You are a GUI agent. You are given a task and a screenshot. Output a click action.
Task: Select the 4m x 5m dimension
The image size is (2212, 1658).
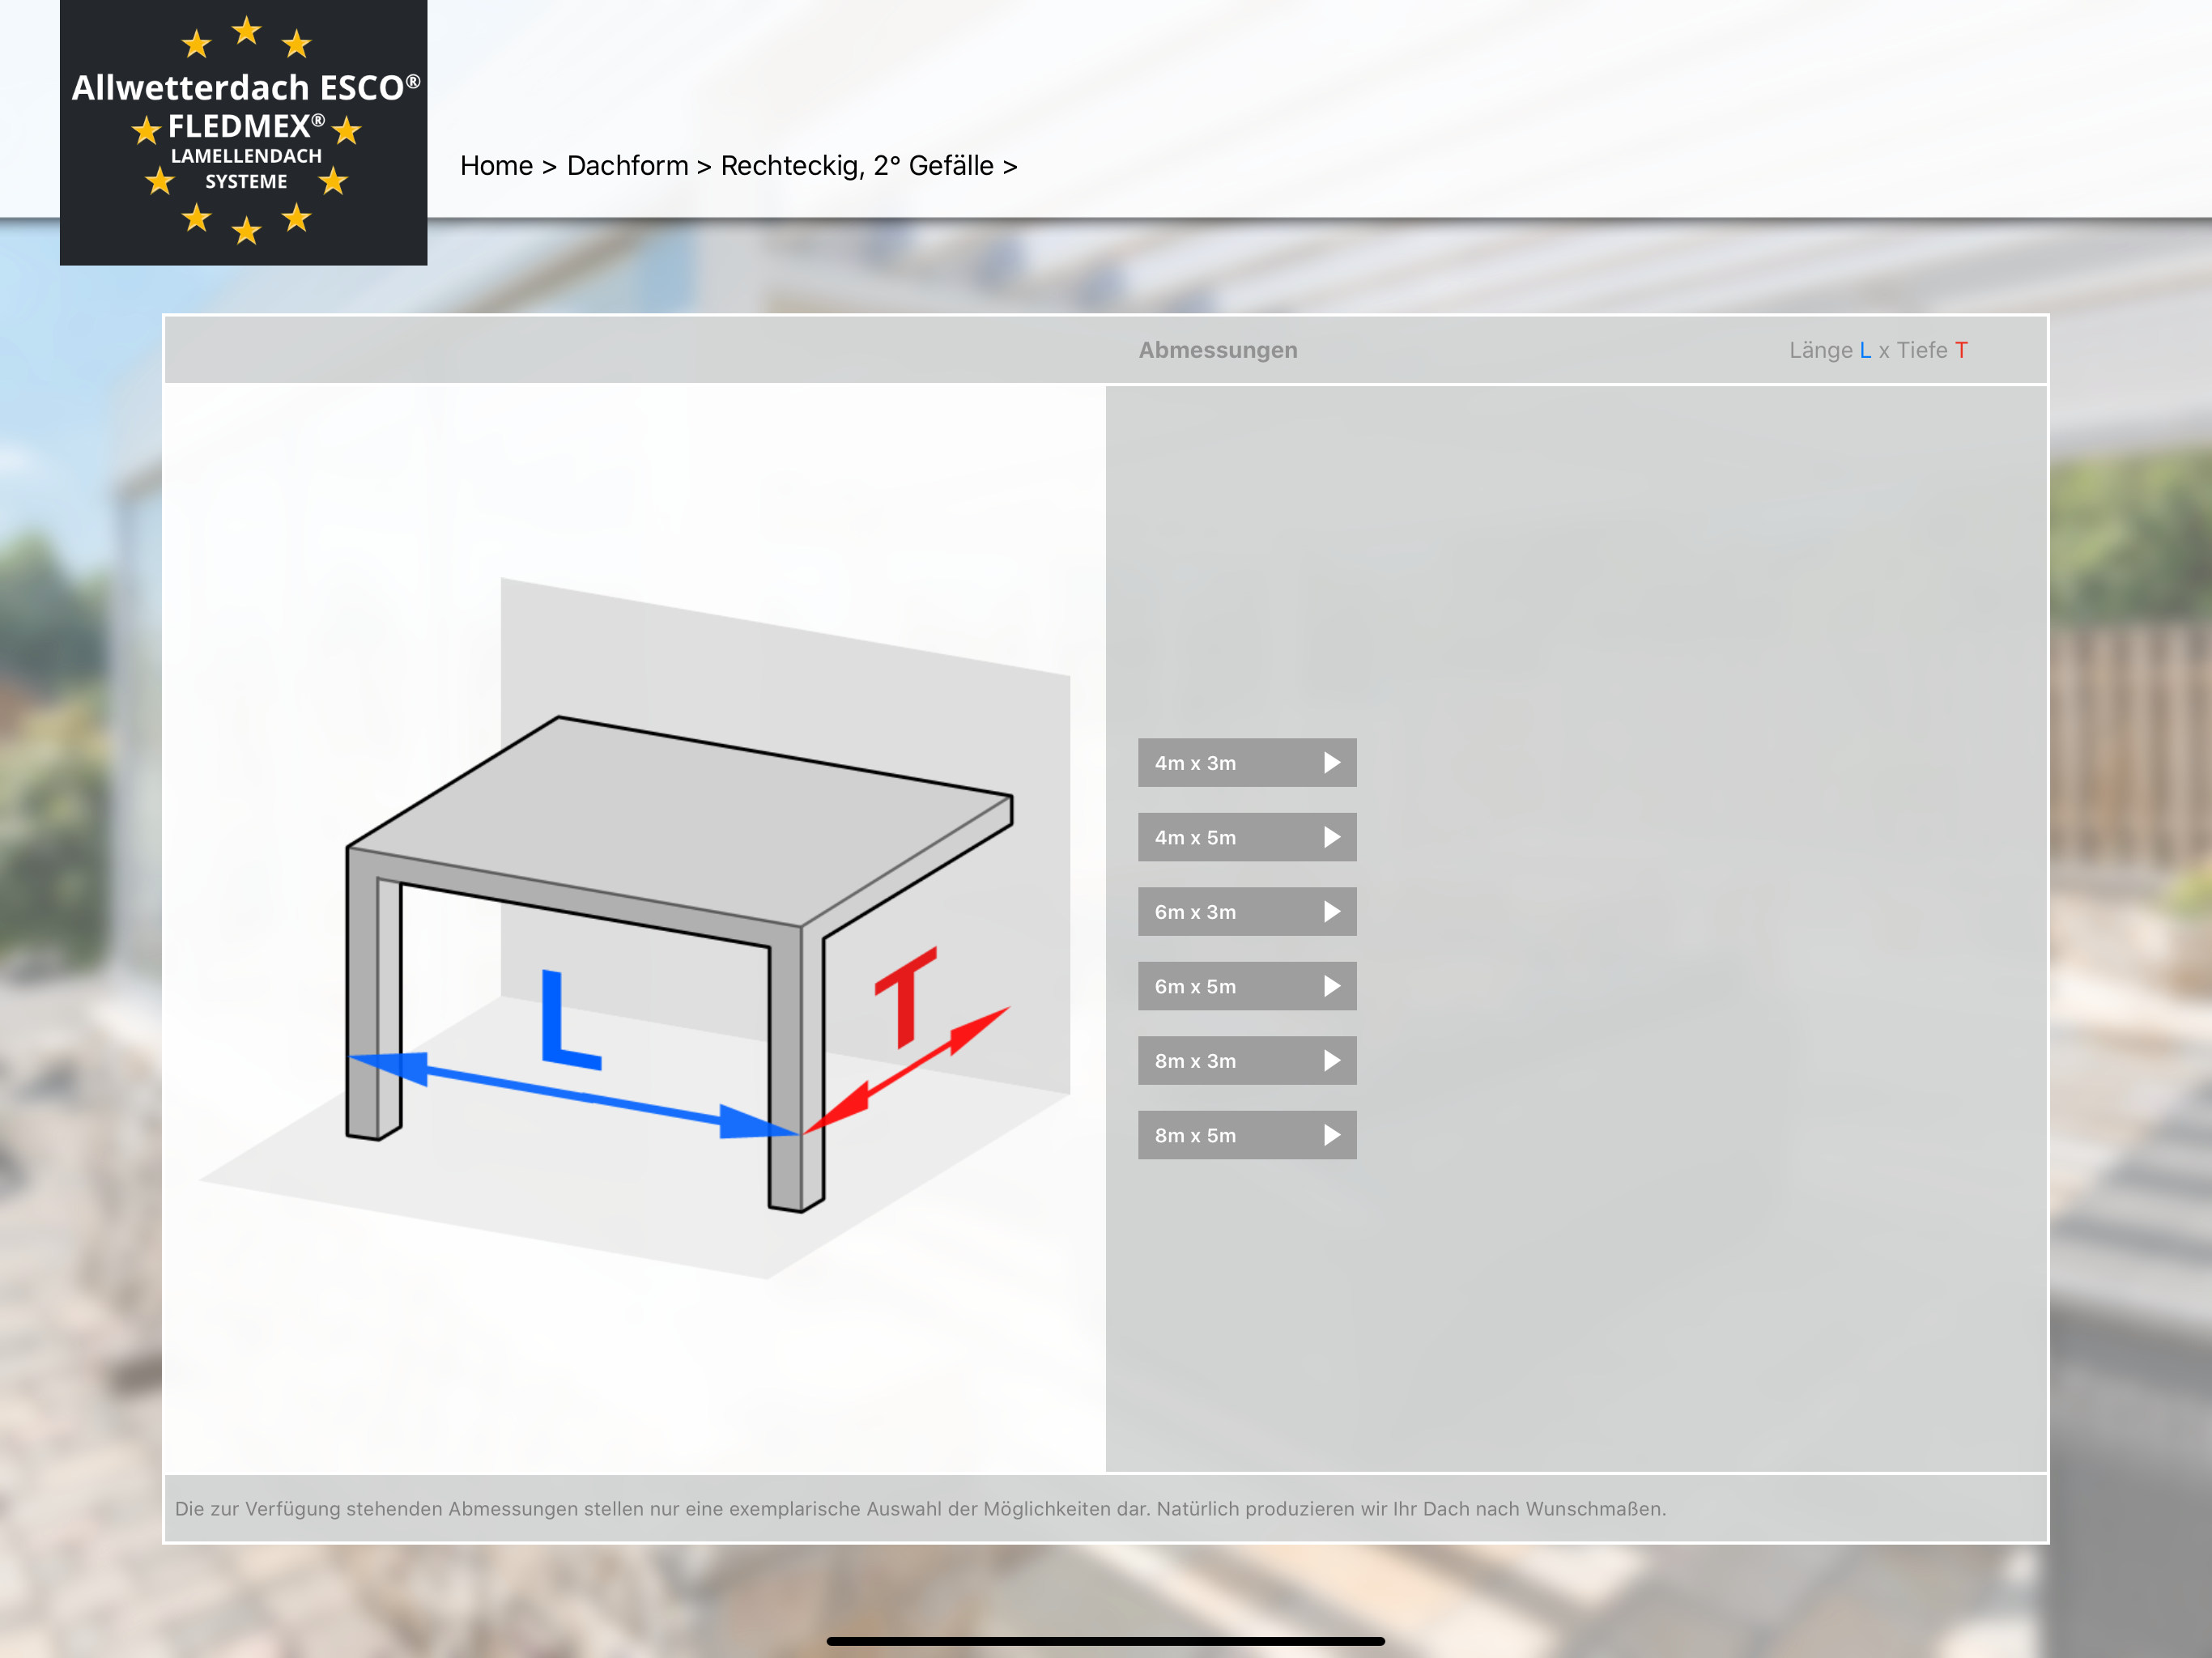[x=1247, y=837]
